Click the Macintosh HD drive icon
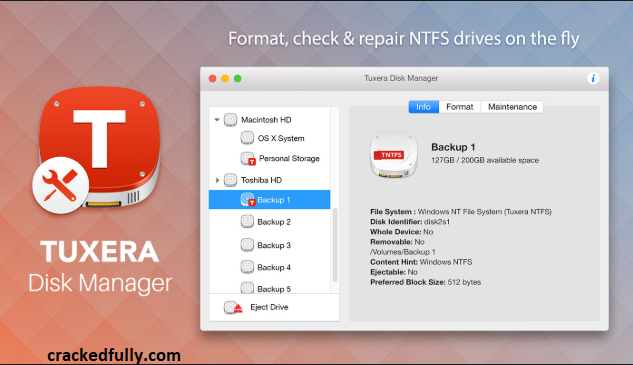 click(231, 120)
